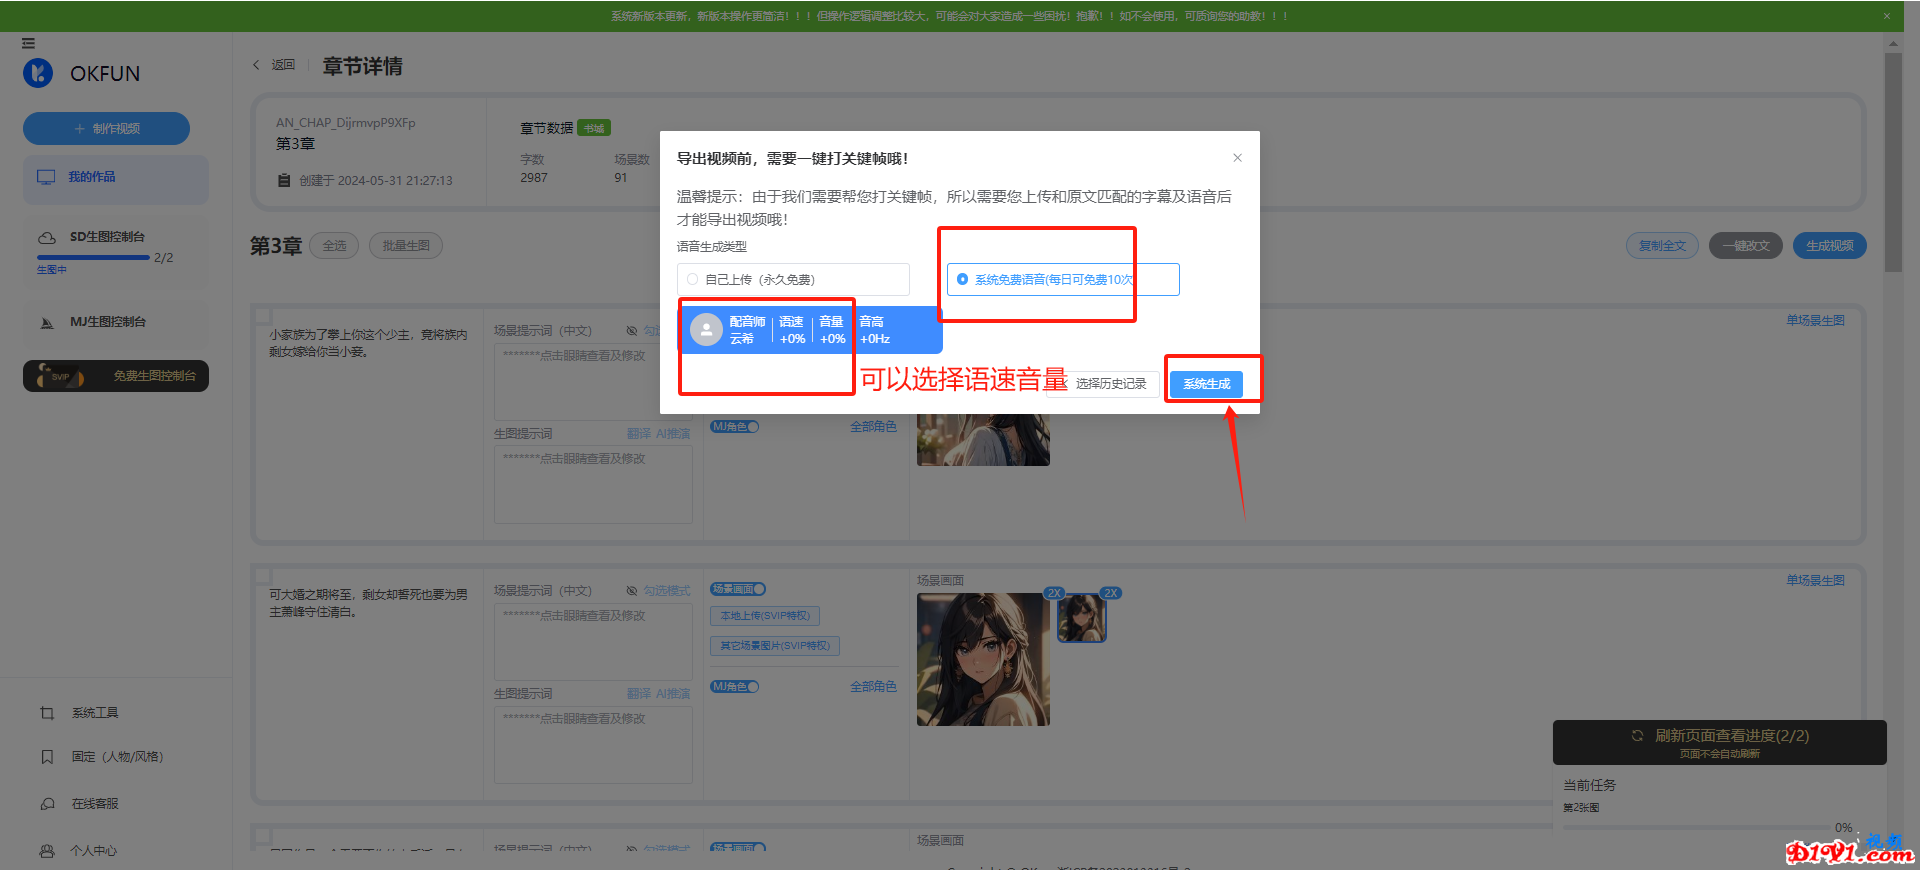
Task: Click the 2X badge on the large scene image
Action: click(x=1054, y=593)
